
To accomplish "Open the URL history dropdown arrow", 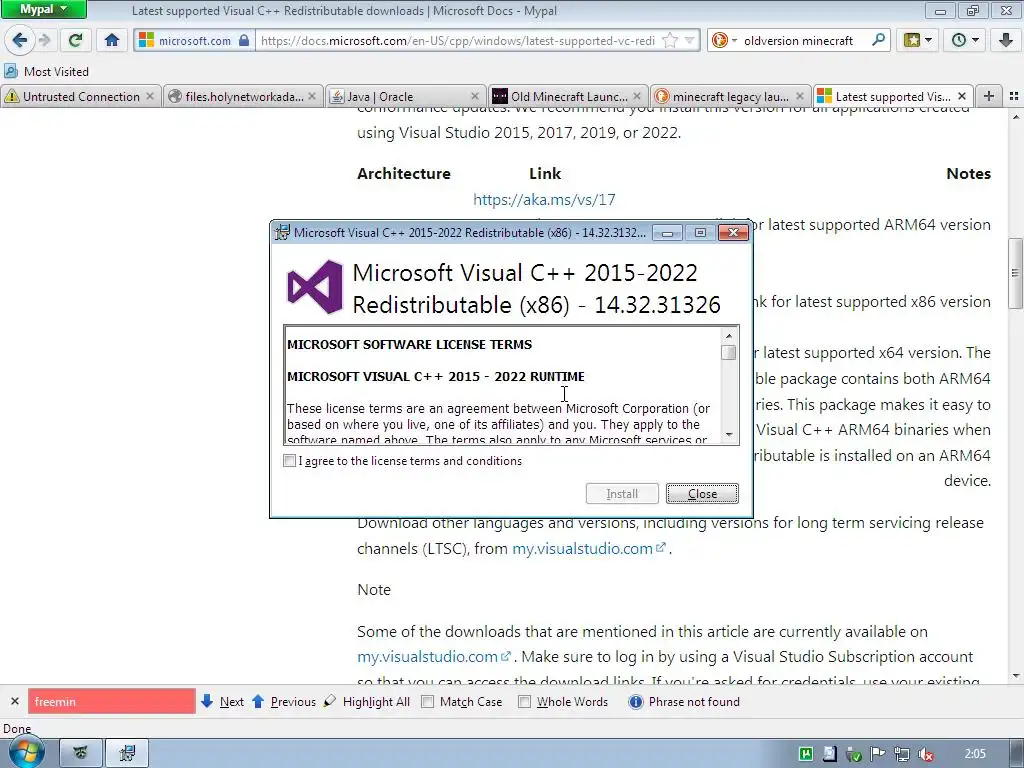I will pyautogui.click(x=690, y=40).
